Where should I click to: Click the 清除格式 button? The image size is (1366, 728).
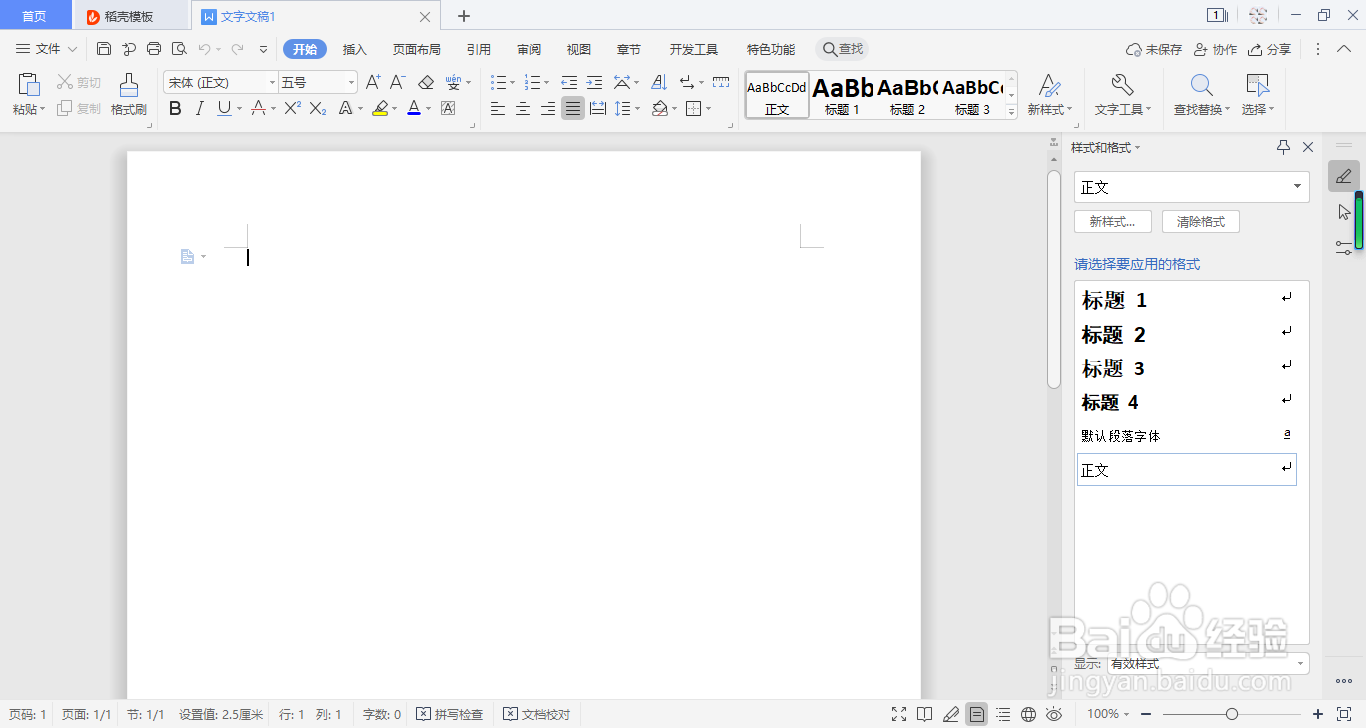click(x=1201, y=222)
